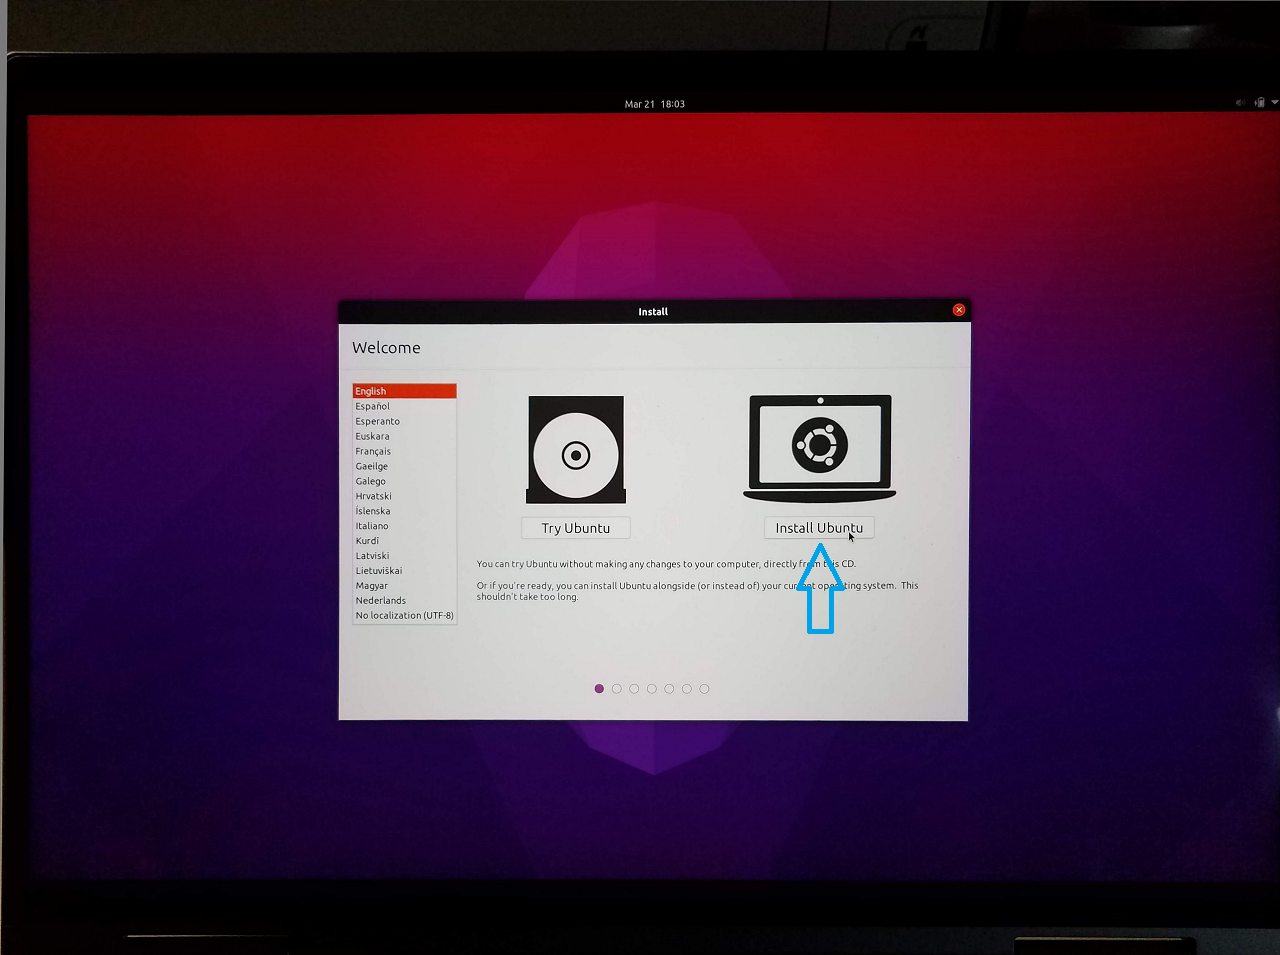Click the Install Ubuntu button
This screenshot has width=1280, height=955.
tap(819, 528)
